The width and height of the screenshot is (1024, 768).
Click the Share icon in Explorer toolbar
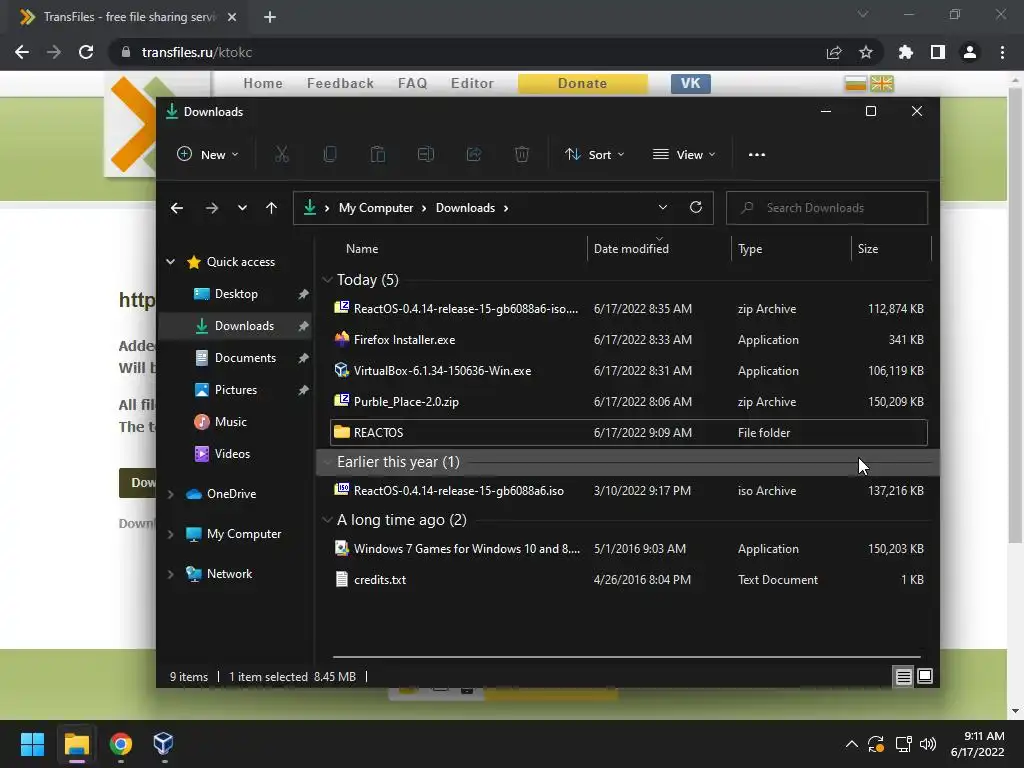tap(474, 155)
